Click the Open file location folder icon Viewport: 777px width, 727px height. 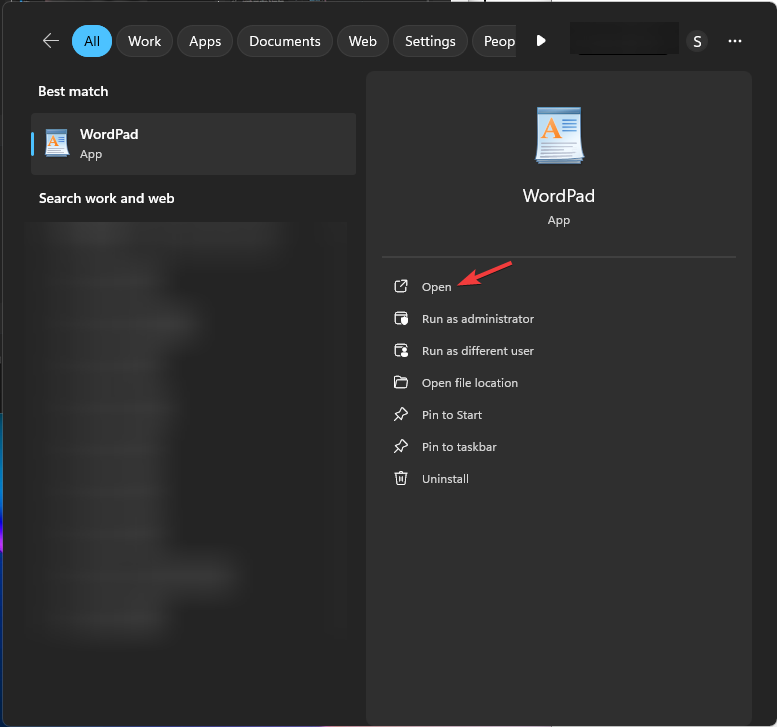click(401, 383)
